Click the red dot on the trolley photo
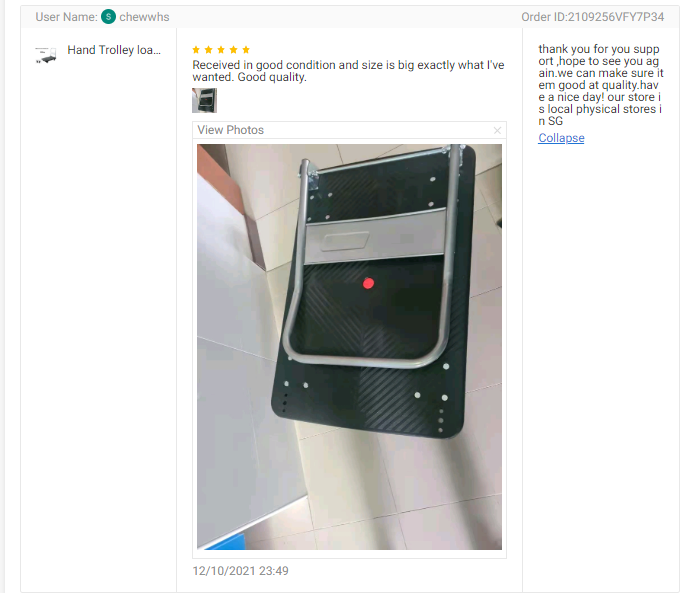 [x=368, y=283]
